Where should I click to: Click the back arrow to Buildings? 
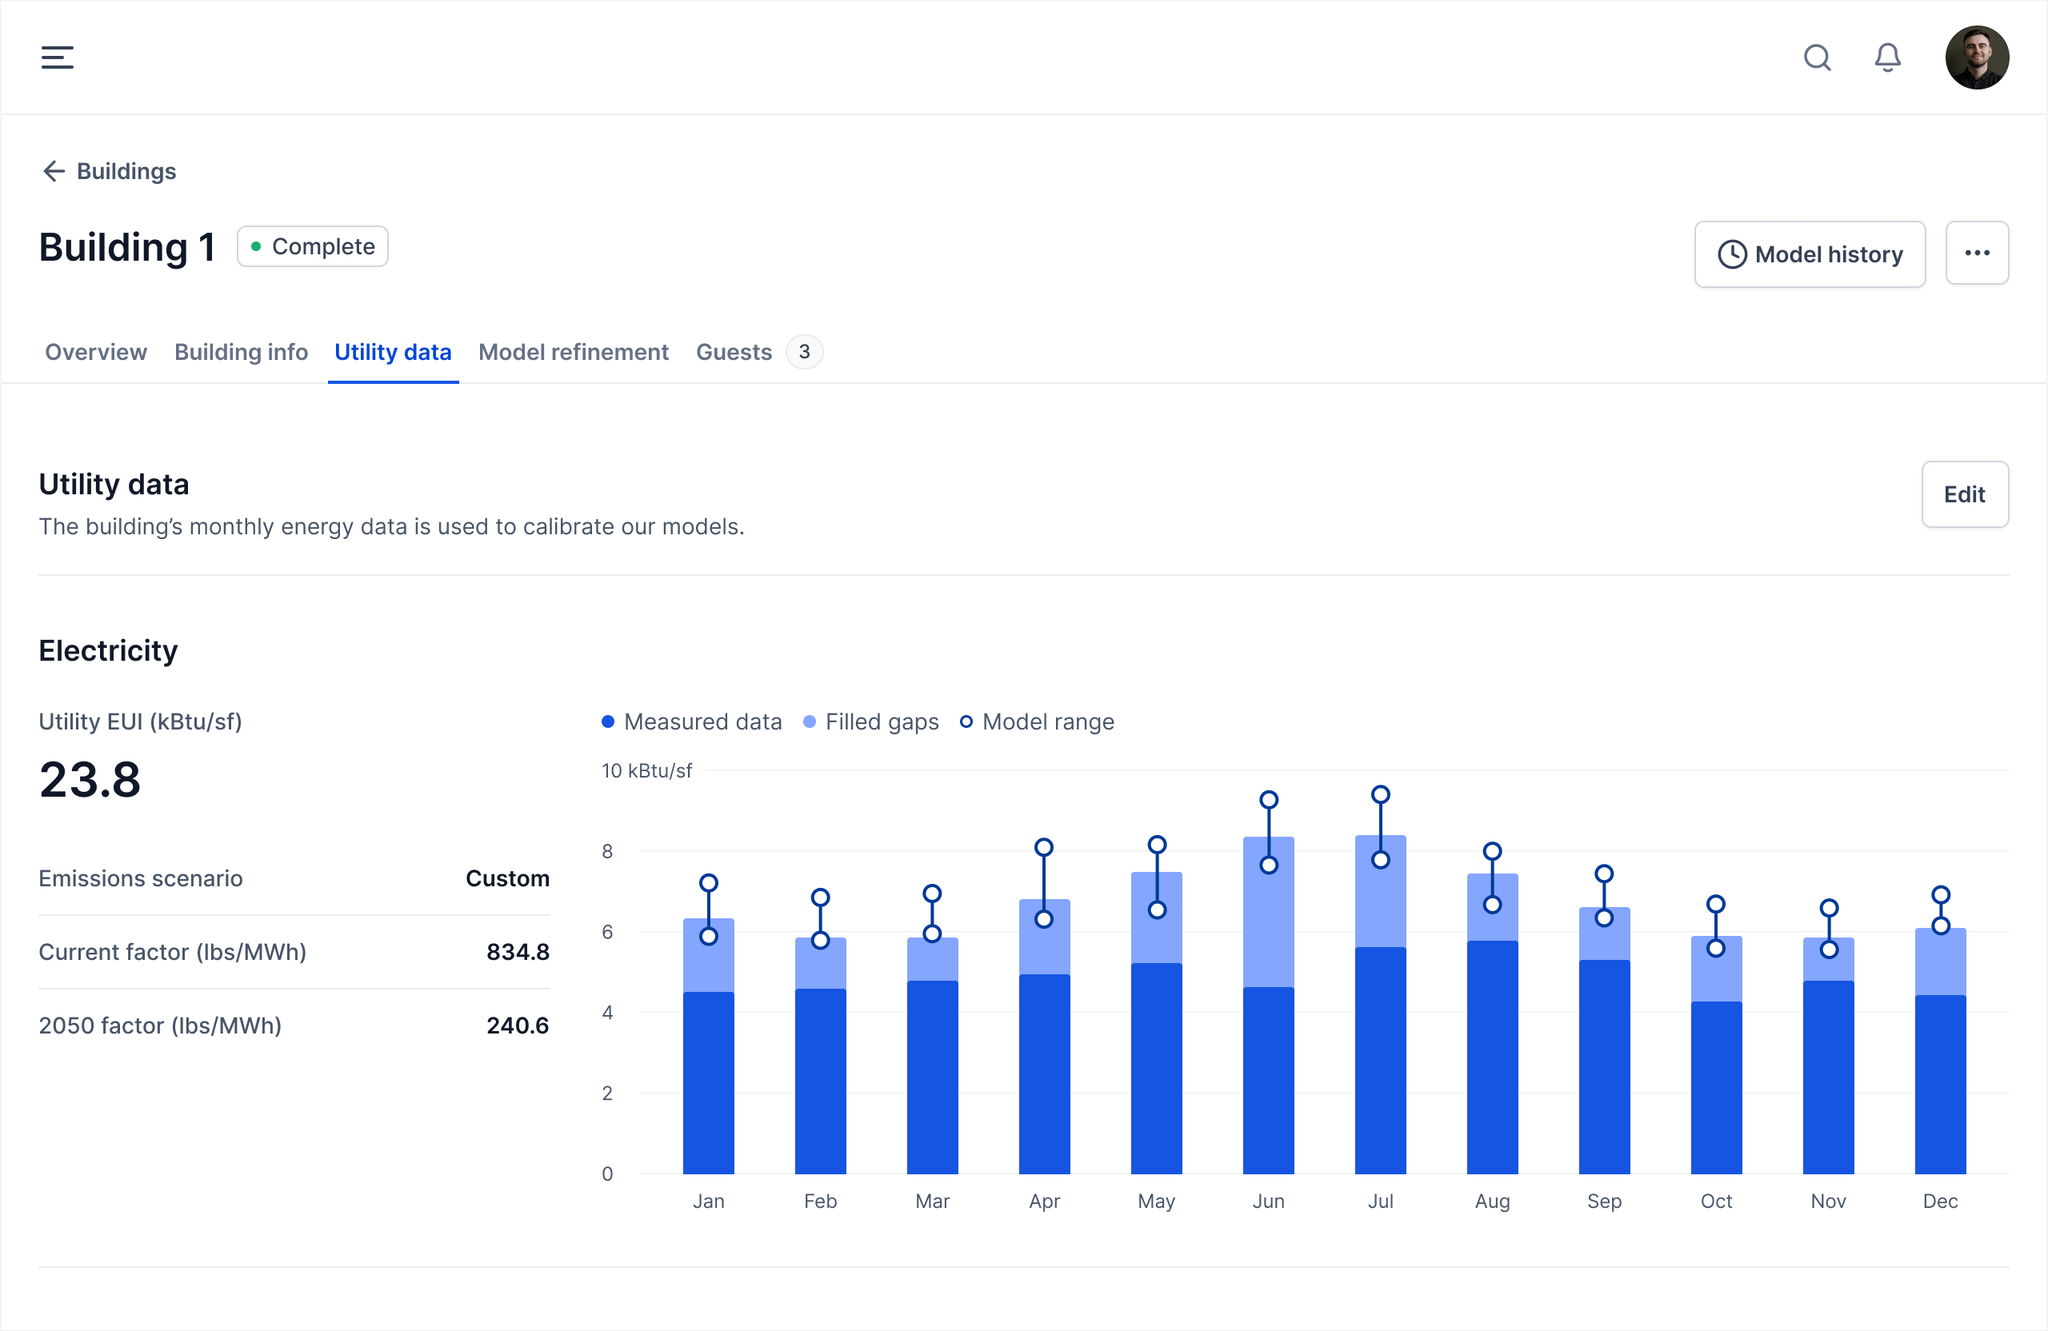point(53,171)
